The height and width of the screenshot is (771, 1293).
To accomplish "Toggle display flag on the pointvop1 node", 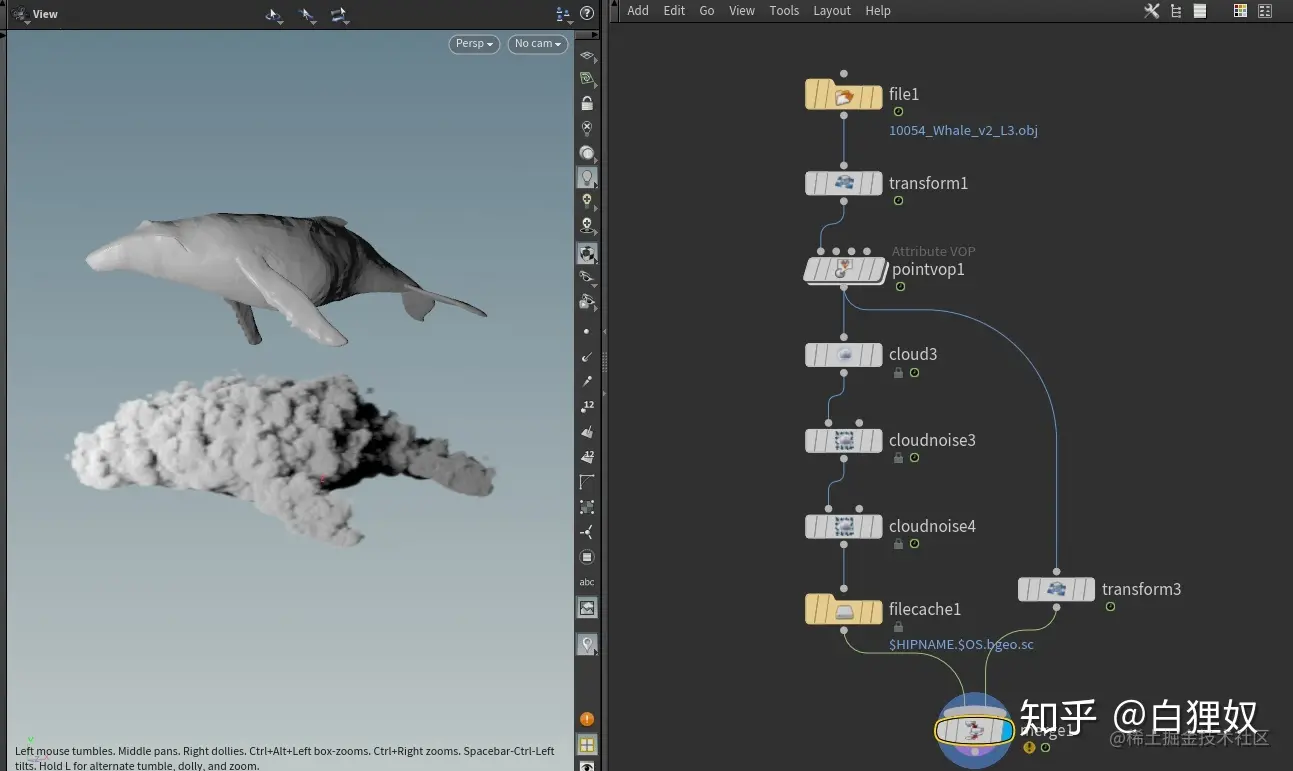I will pyautogui.click(x=877, y=270).
